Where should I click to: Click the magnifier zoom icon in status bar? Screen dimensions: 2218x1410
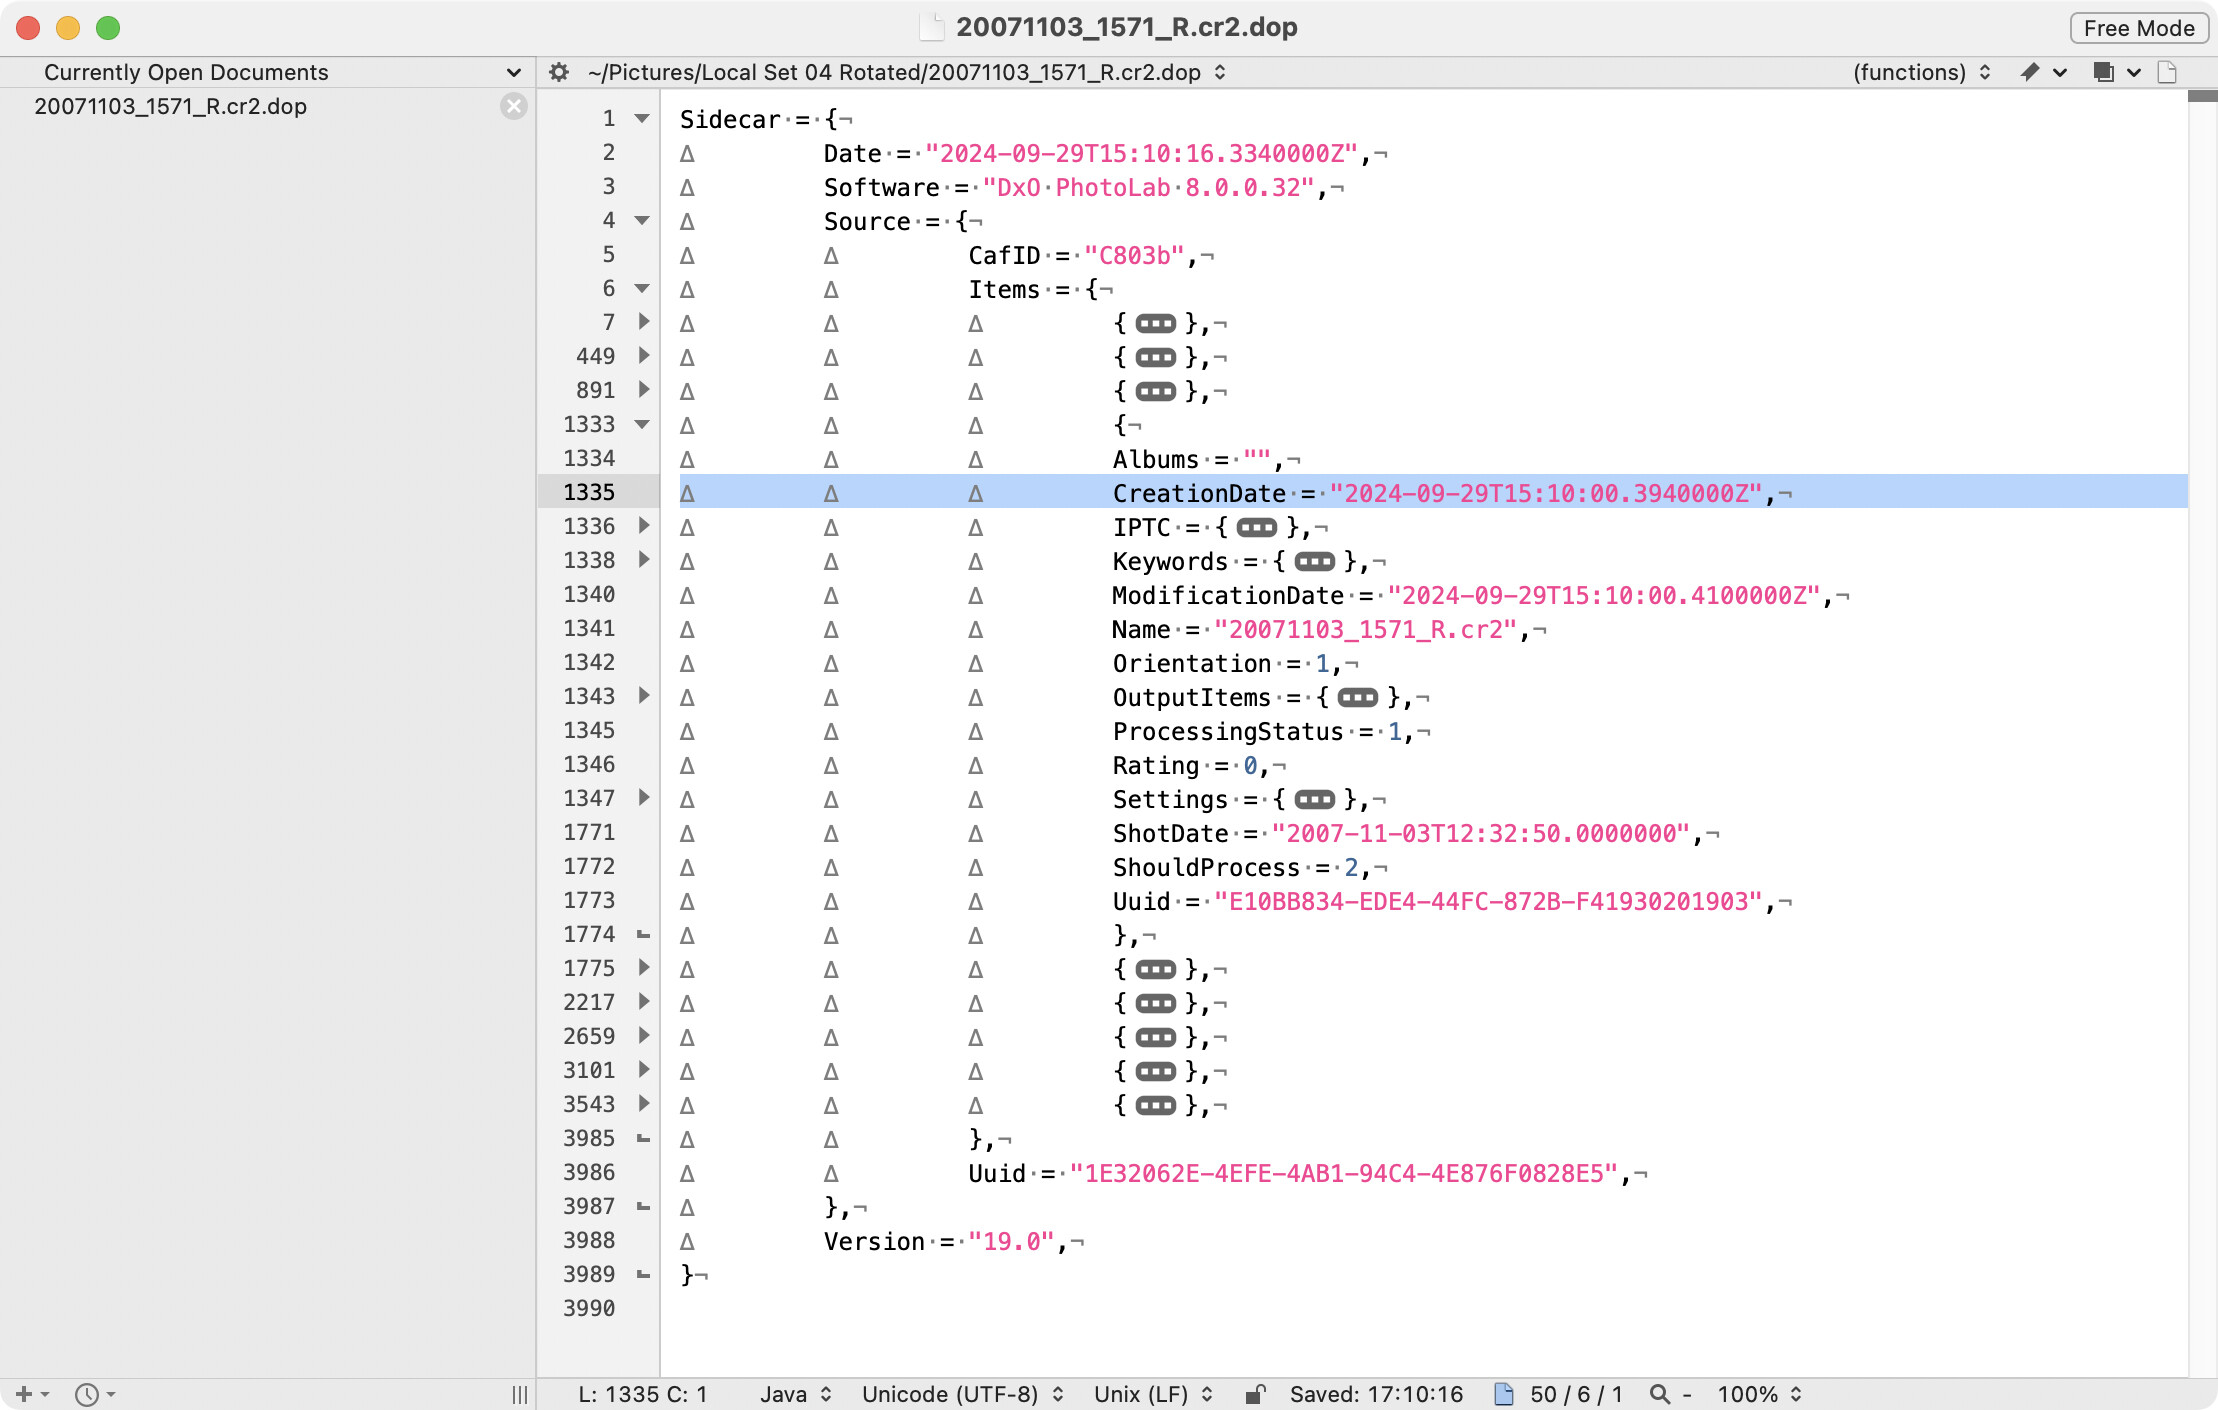pos(1660,1394)
